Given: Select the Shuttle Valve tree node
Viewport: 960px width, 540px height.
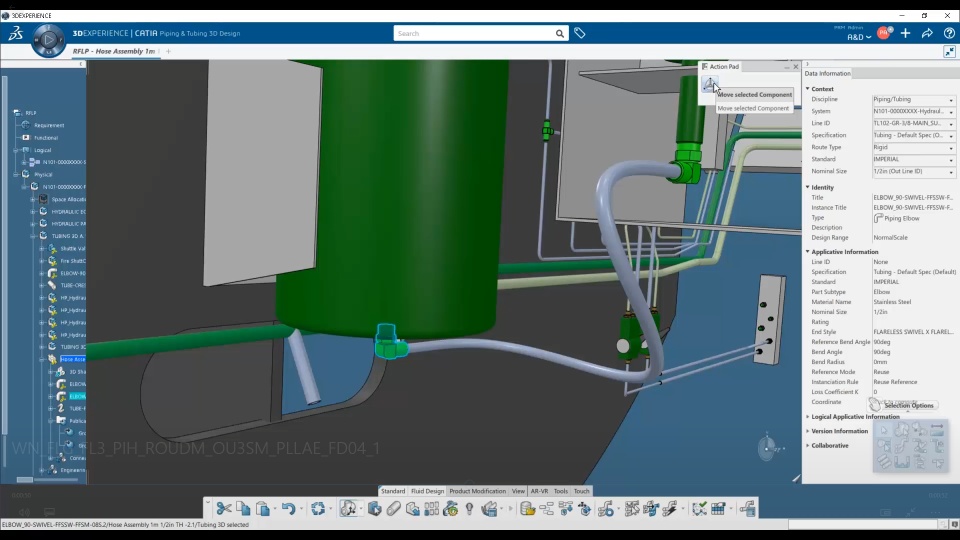Looking at the screenshot, I should click(x=73, y=249).
